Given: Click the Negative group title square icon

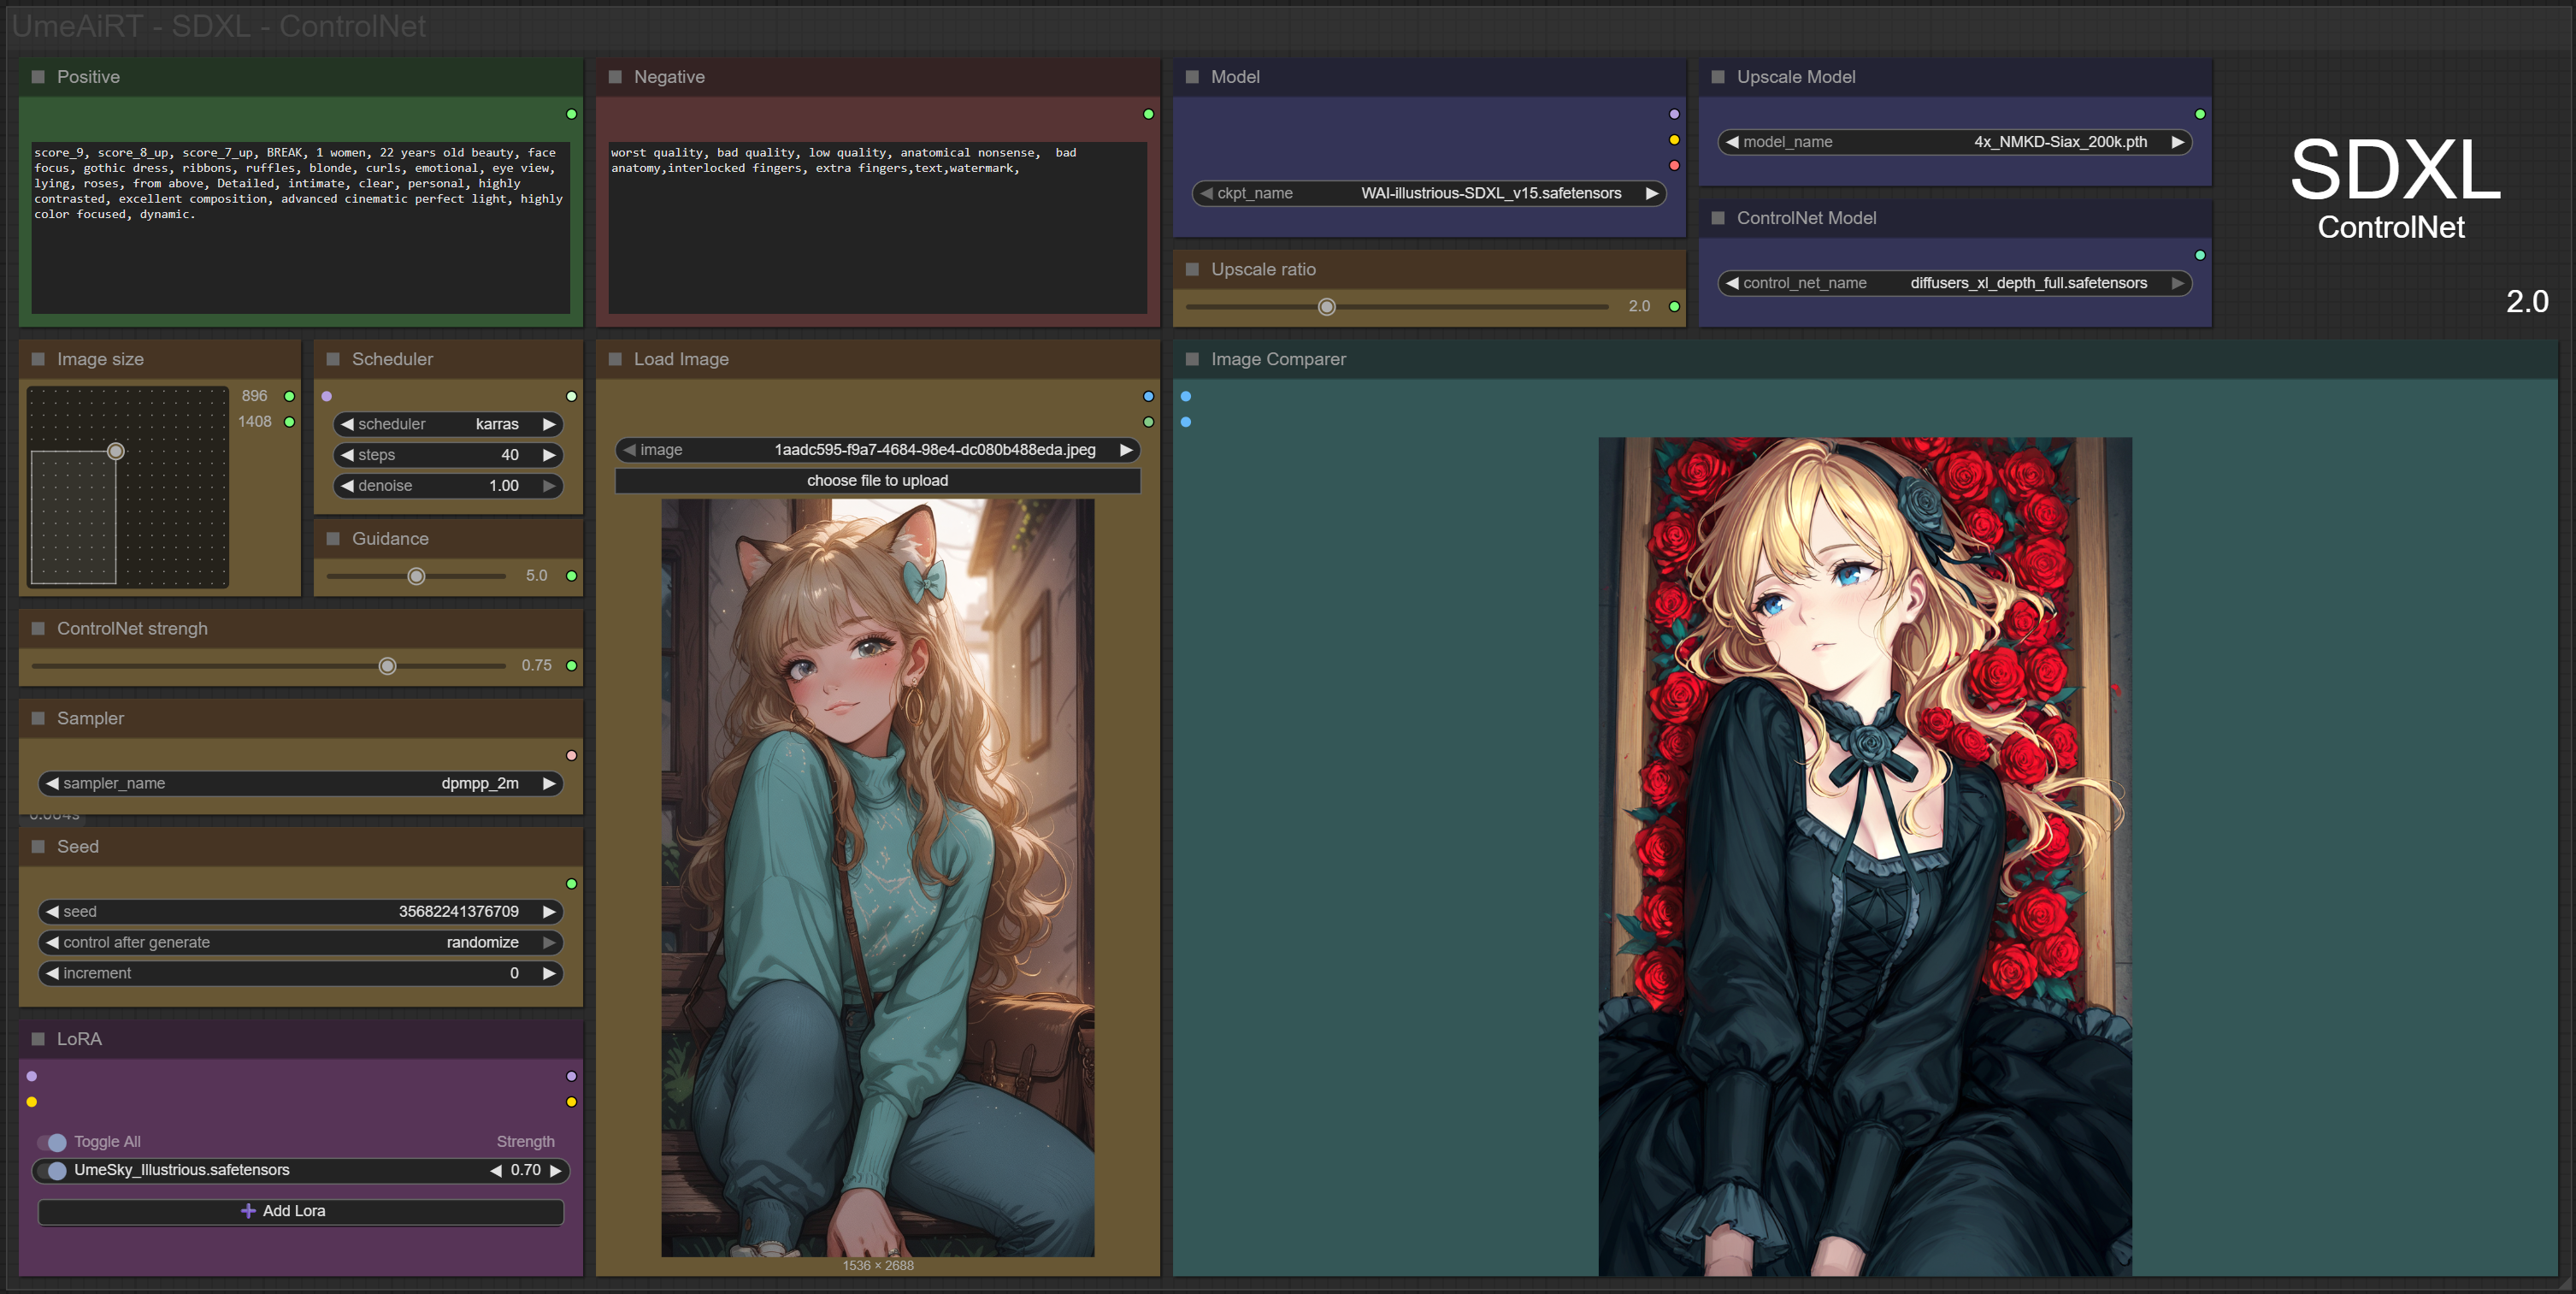Looking at the screenshot, I should click(x=615, y=77).
